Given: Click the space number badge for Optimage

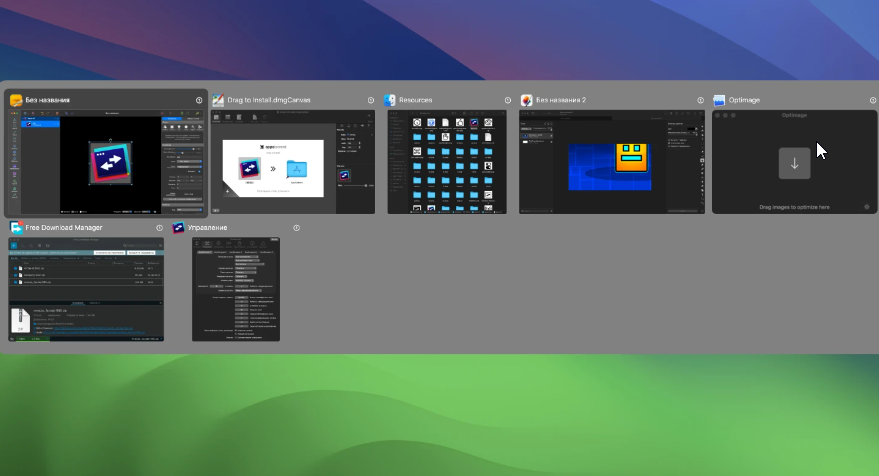Looking at the screenshot, I should coord(871,100).
